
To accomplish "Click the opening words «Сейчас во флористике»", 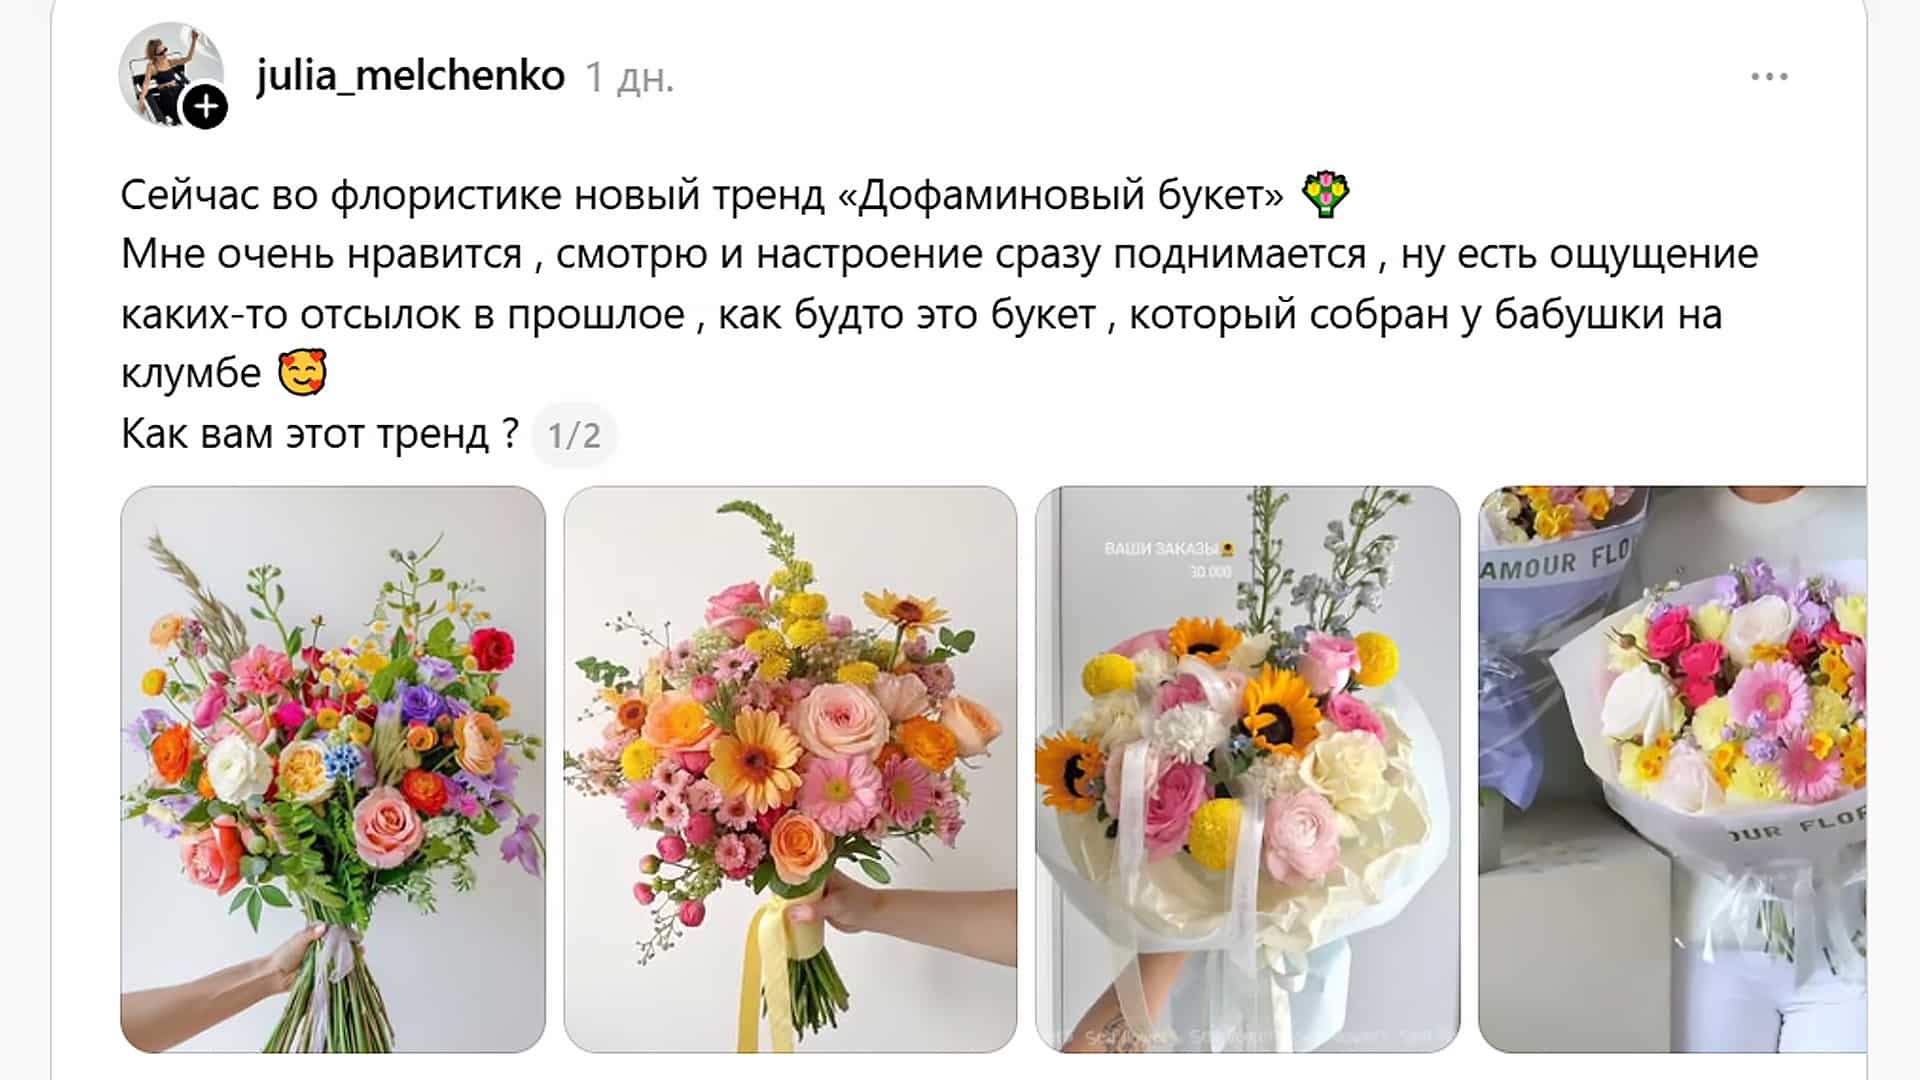I will click(341, 195).
